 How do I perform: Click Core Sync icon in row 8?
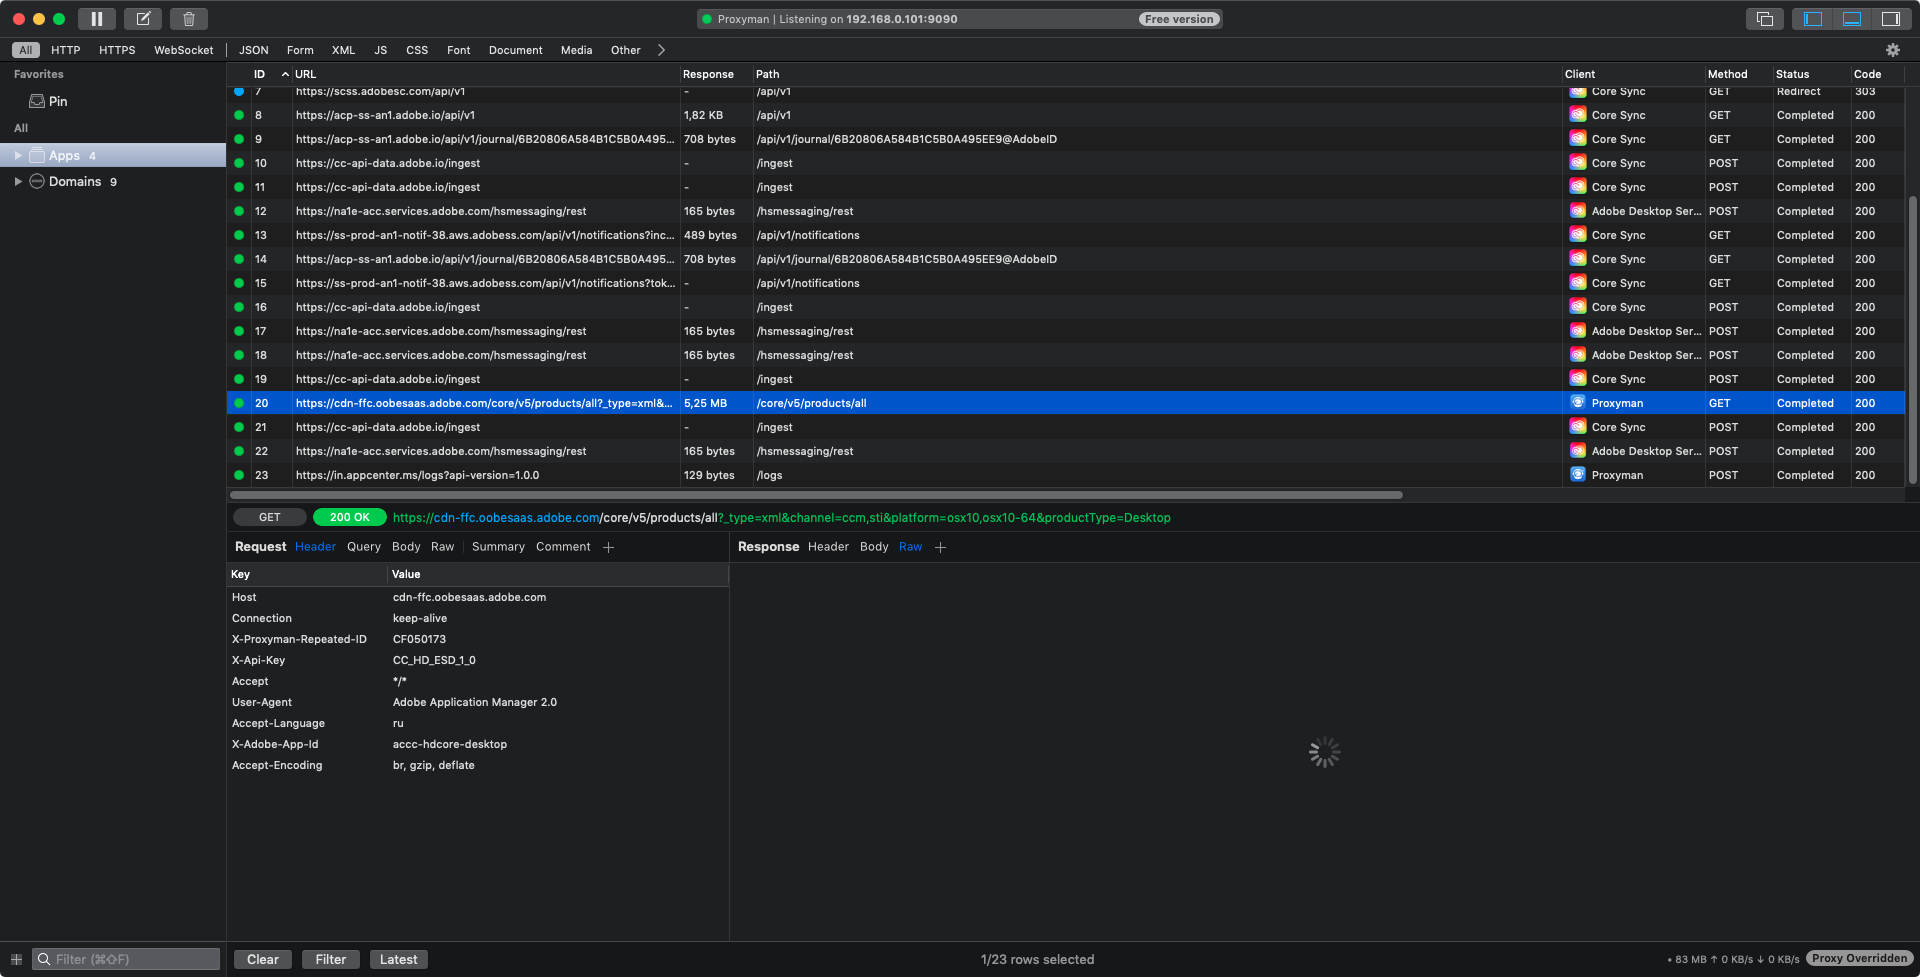1578,115
